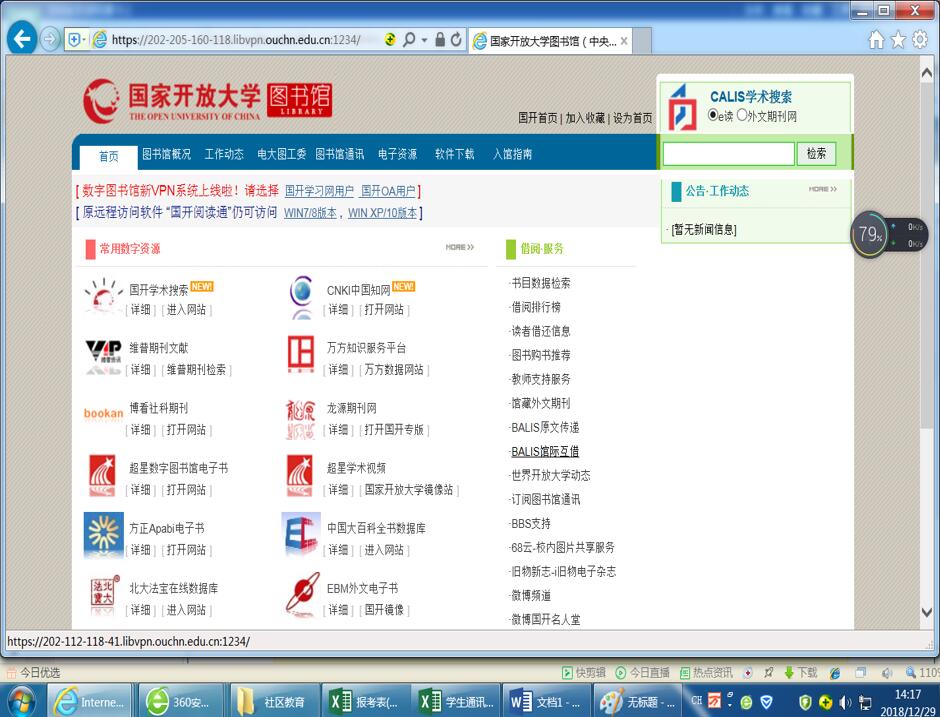This screenshot has width=940, height=717.
Task: Click the address bar search magnifier icon
Action: click(409, 40)
